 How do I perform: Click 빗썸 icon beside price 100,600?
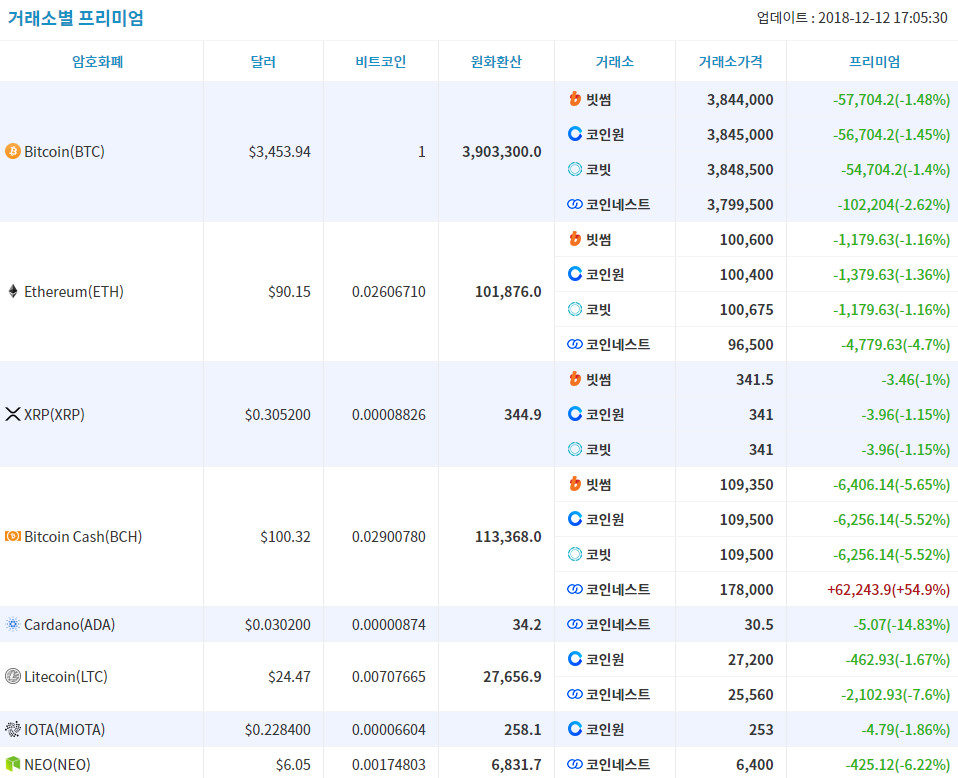coord(575,238)
